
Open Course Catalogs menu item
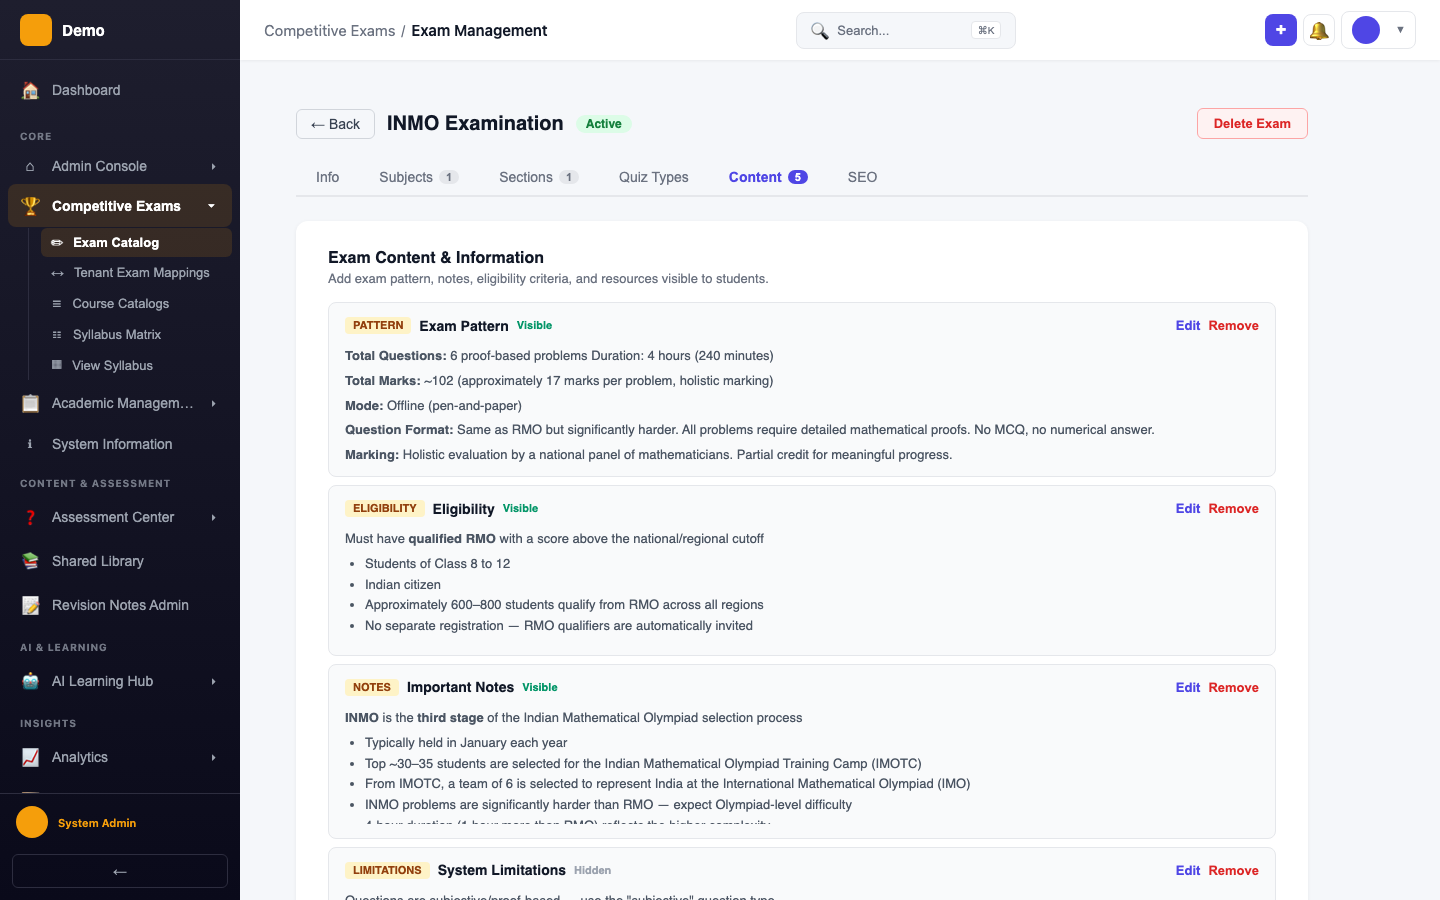coord(136,304)
